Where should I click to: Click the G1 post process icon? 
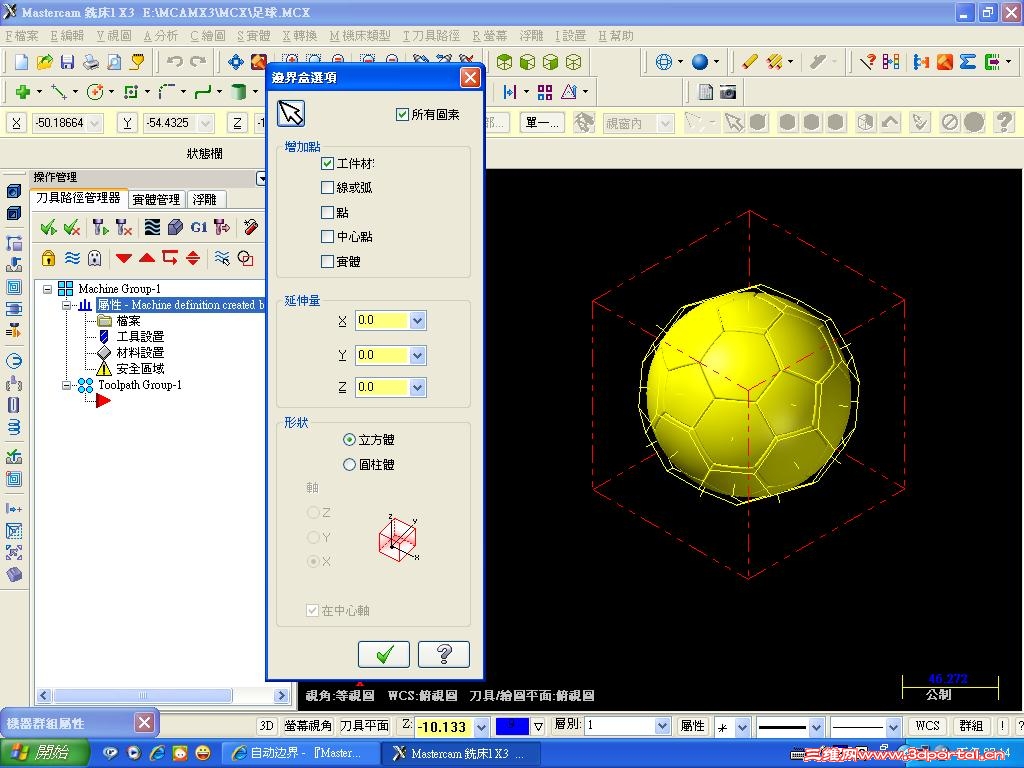(x=199, y=227)
